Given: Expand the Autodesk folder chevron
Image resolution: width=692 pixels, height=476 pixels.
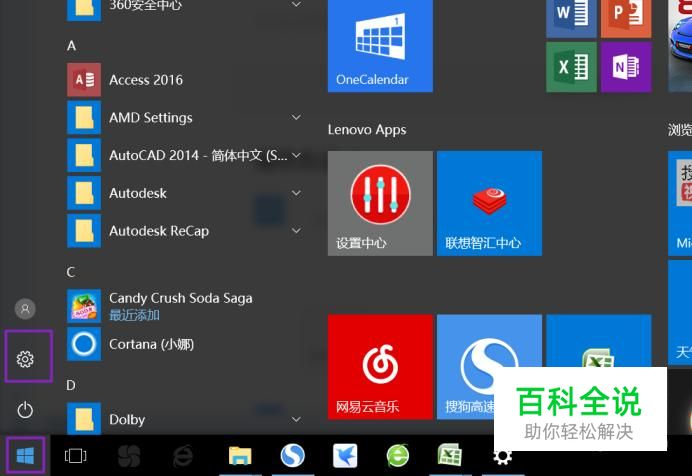Looking at the screenshot, I should click(x=297, y=193).
